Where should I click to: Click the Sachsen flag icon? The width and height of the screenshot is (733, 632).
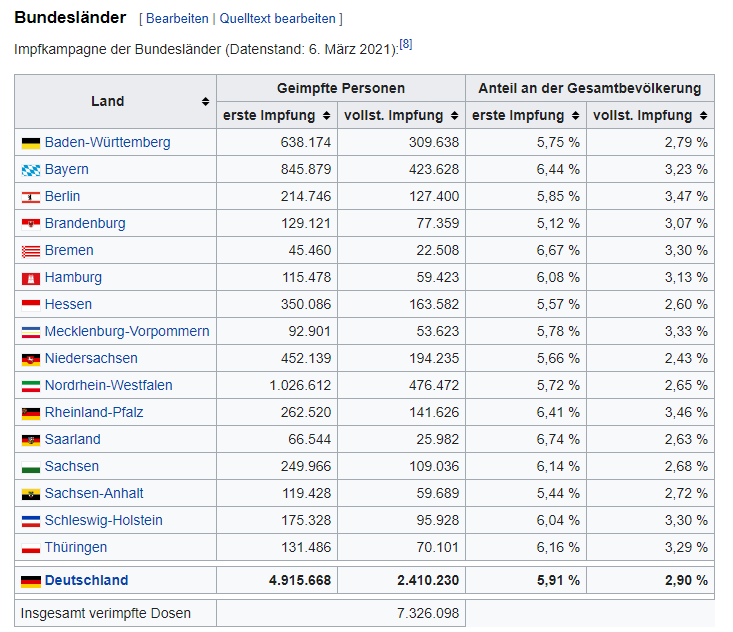pos(30,467)
